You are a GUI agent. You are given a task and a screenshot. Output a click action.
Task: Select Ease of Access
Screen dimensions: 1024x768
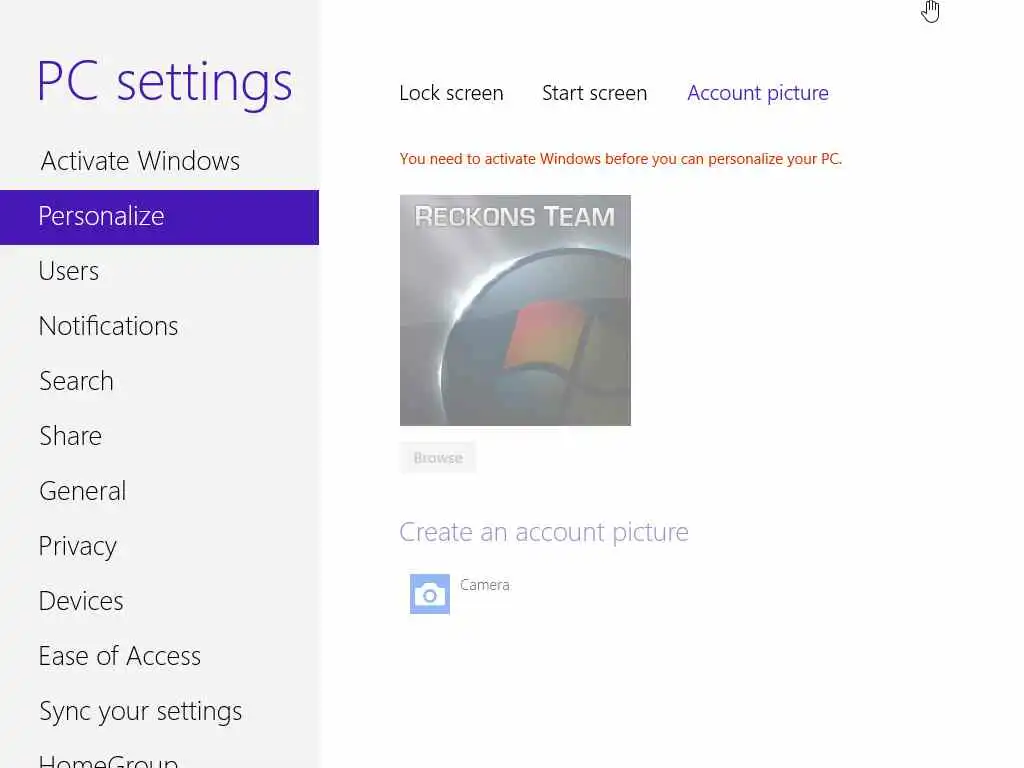(x=120, y=656)
